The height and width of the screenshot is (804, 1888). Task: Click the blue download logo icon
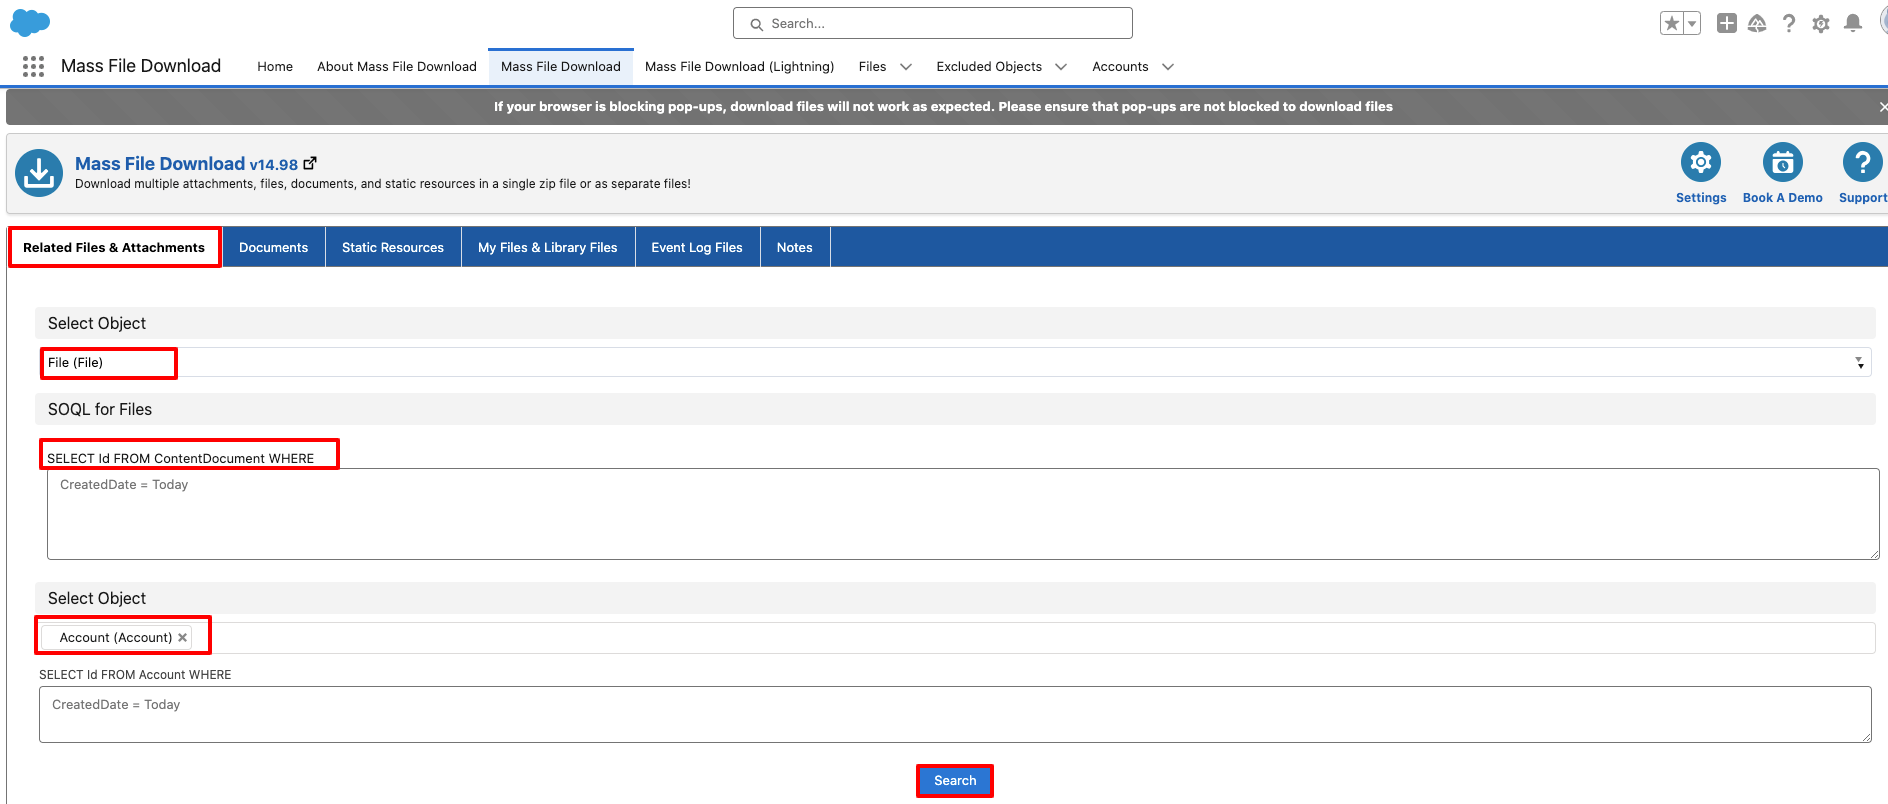(x=39, y=173)
